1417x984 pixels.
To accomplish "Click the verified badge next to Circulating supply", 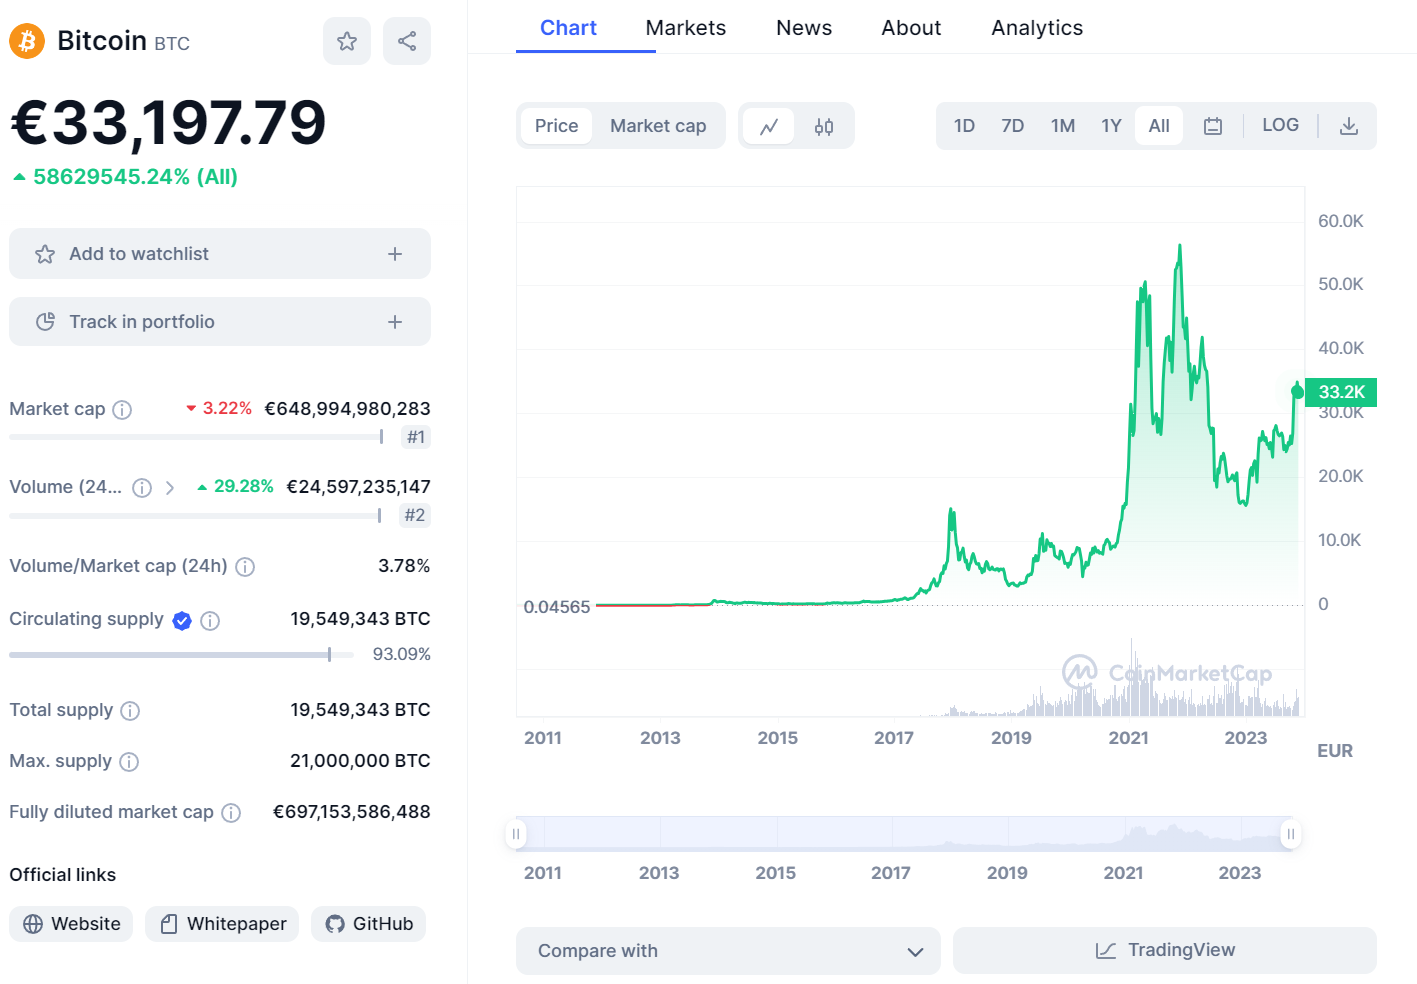I will tap(182, 620).
